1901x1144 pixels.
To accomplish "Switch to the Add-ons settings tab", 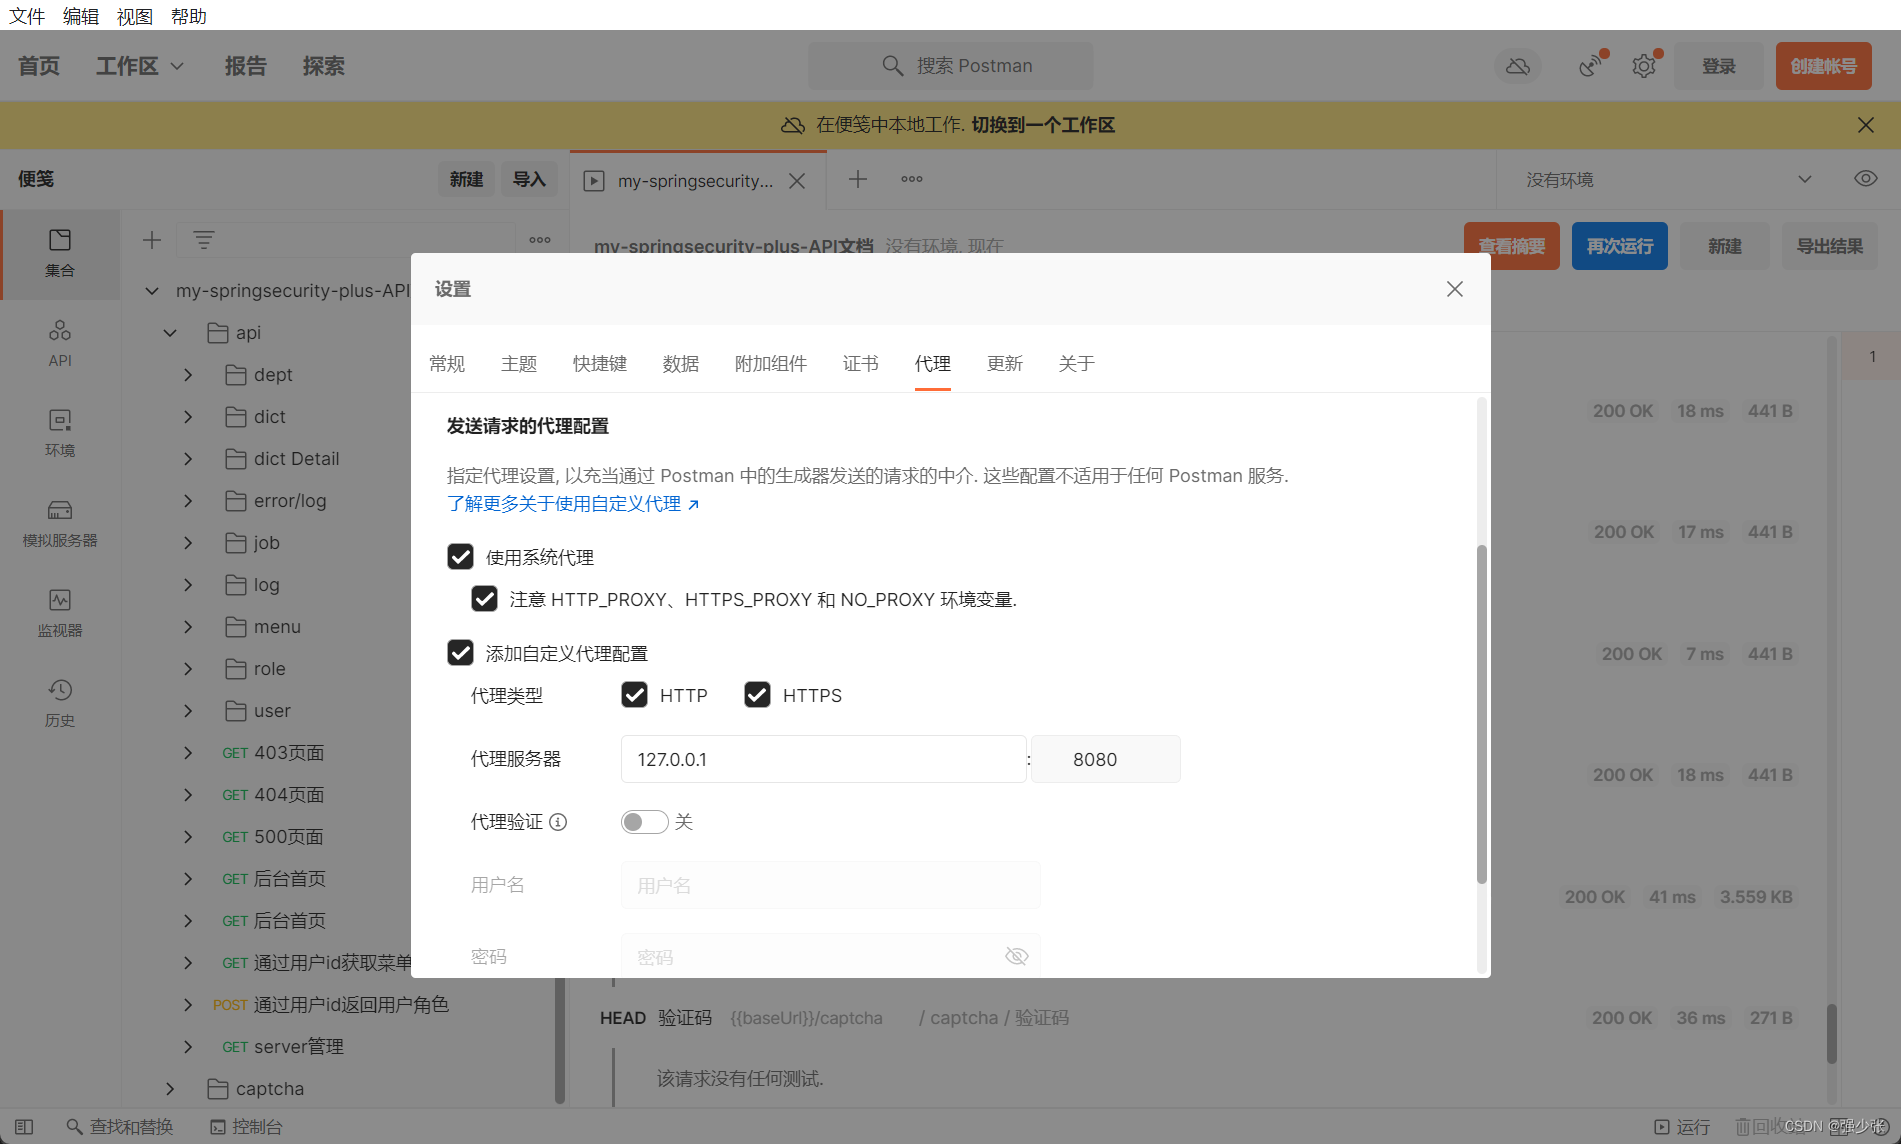I will [771, 364].
